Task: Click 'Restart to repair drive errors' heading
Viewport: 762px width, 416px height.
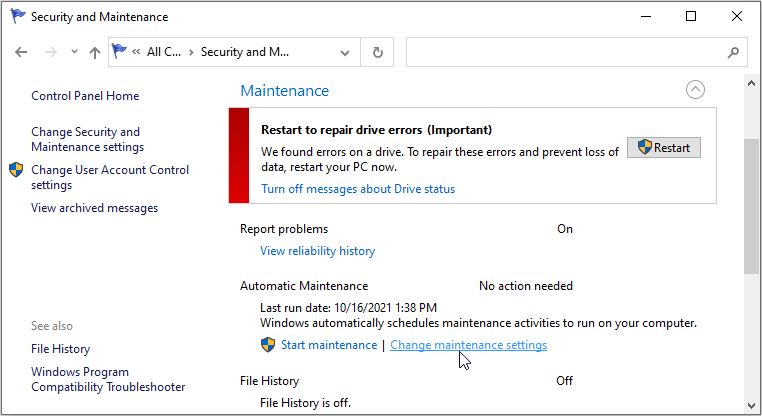Action: click(342, 130)
